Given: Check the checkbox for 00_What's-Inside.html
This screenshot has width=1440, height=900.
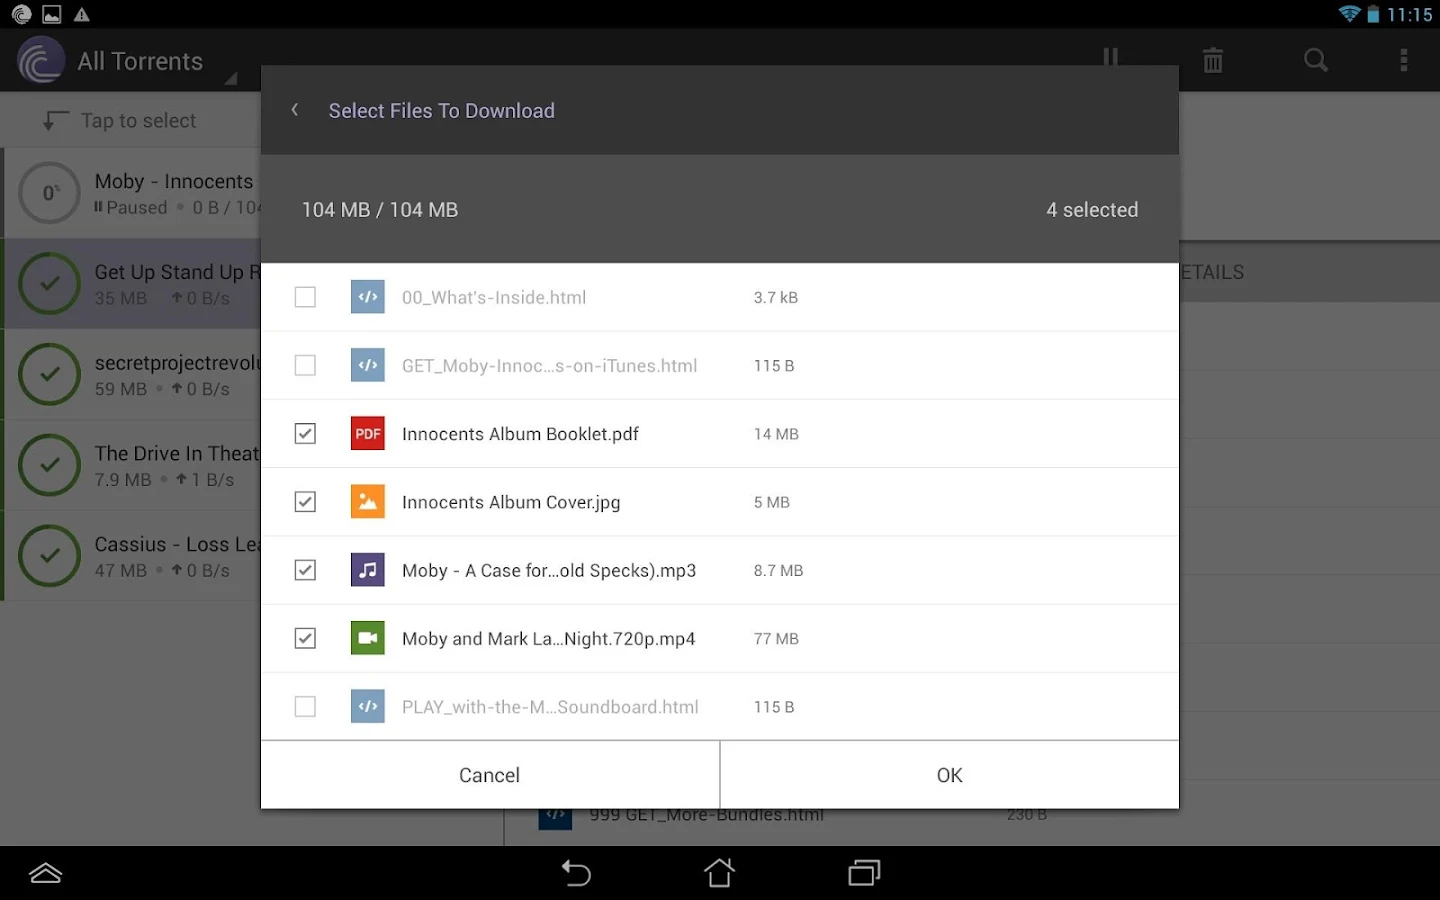Looking at the screenshot, I should click(305, 297).
